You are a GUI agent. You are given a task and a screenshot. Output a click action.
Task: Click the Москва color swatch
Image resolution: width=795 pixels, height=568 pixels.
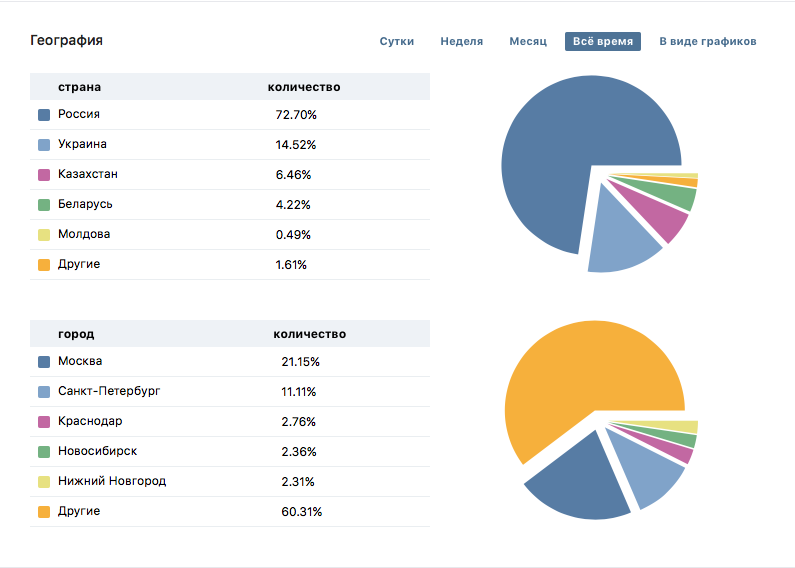pos(44,362)
